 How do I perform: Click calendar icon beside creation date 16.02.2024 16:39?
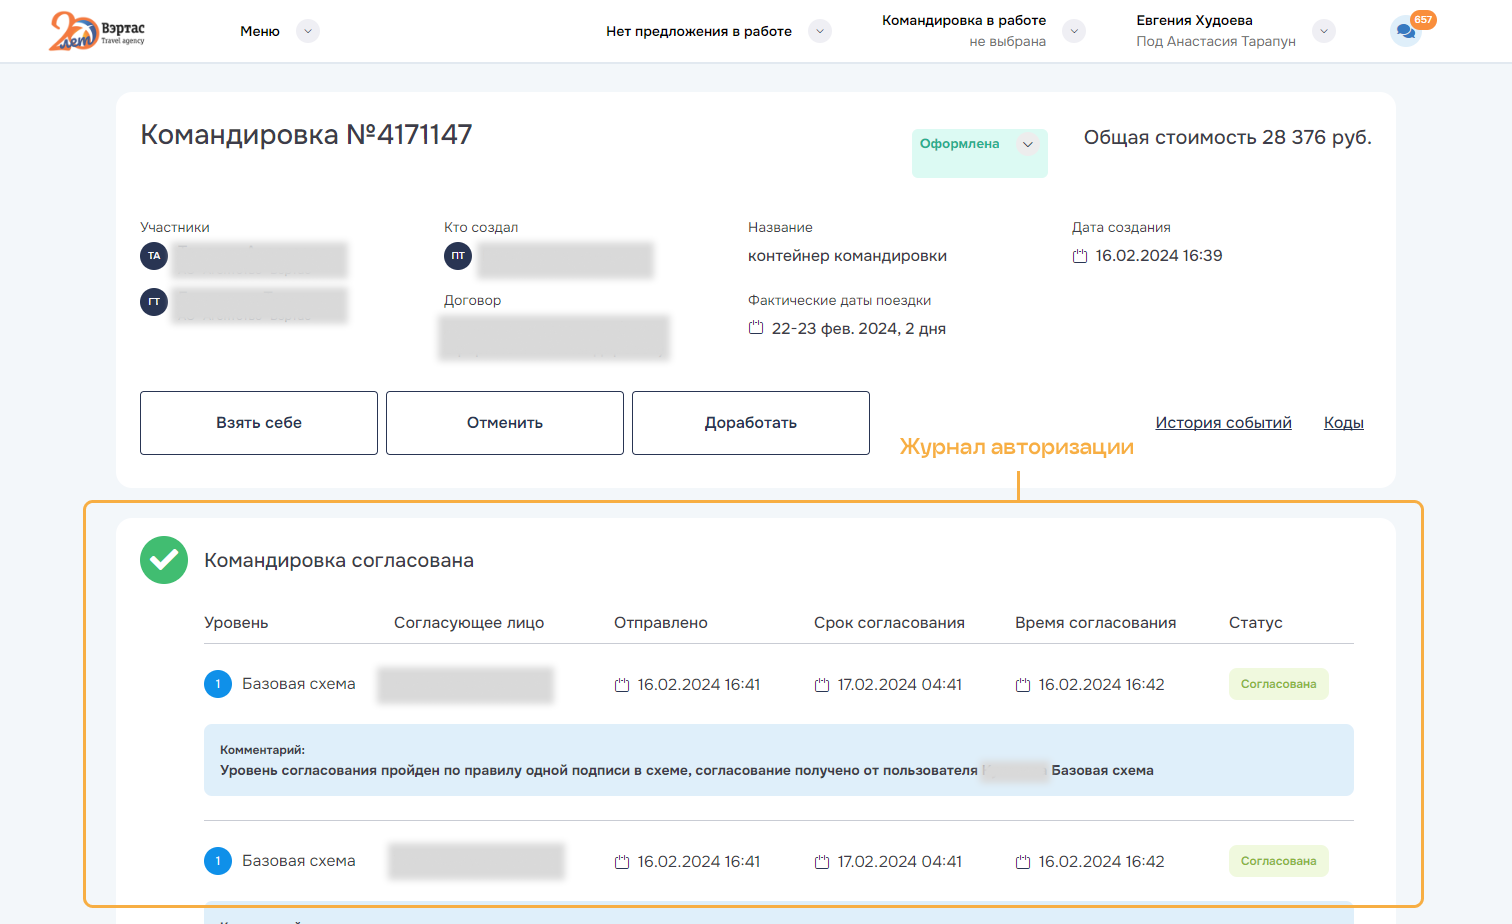(x=1080, y=256)
